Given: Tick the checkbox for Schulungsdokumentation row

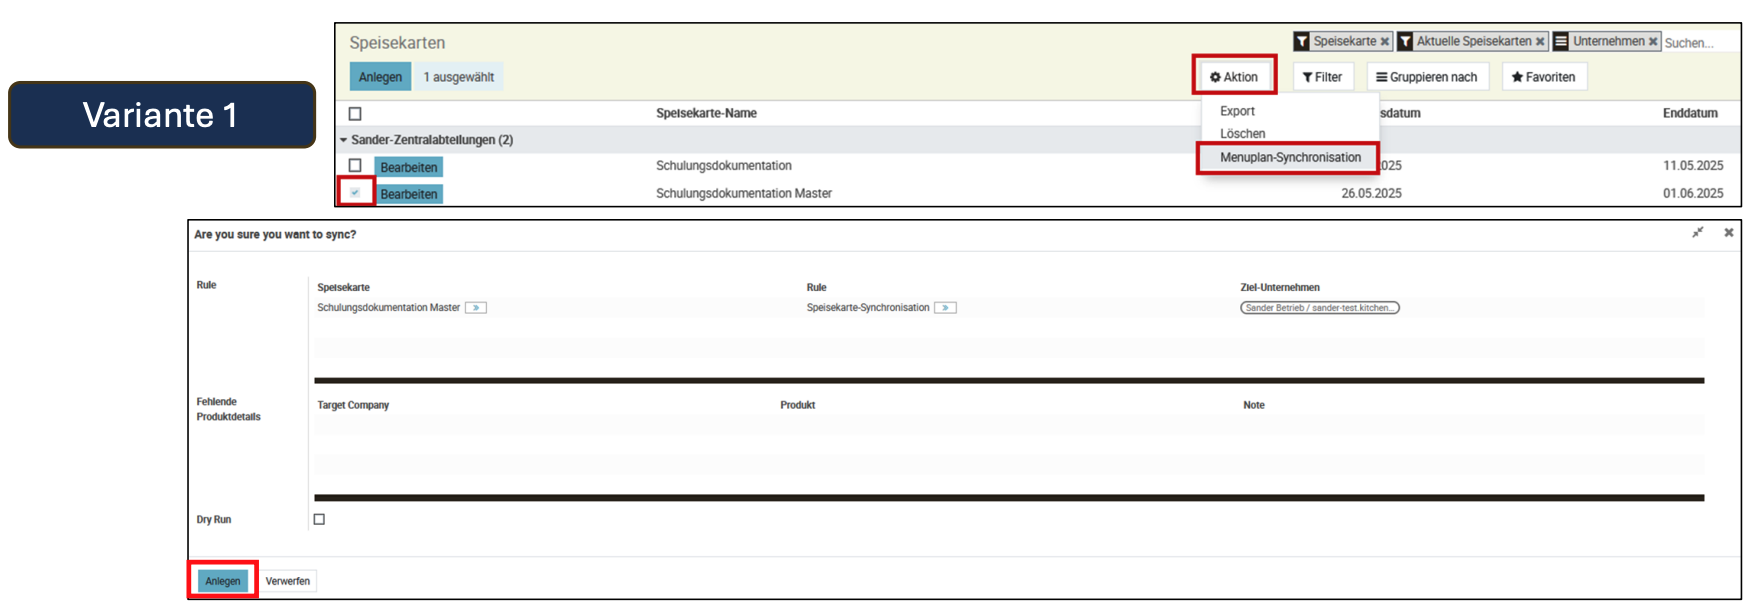Looking at the screenshot, I should click(x=355, y=166).
